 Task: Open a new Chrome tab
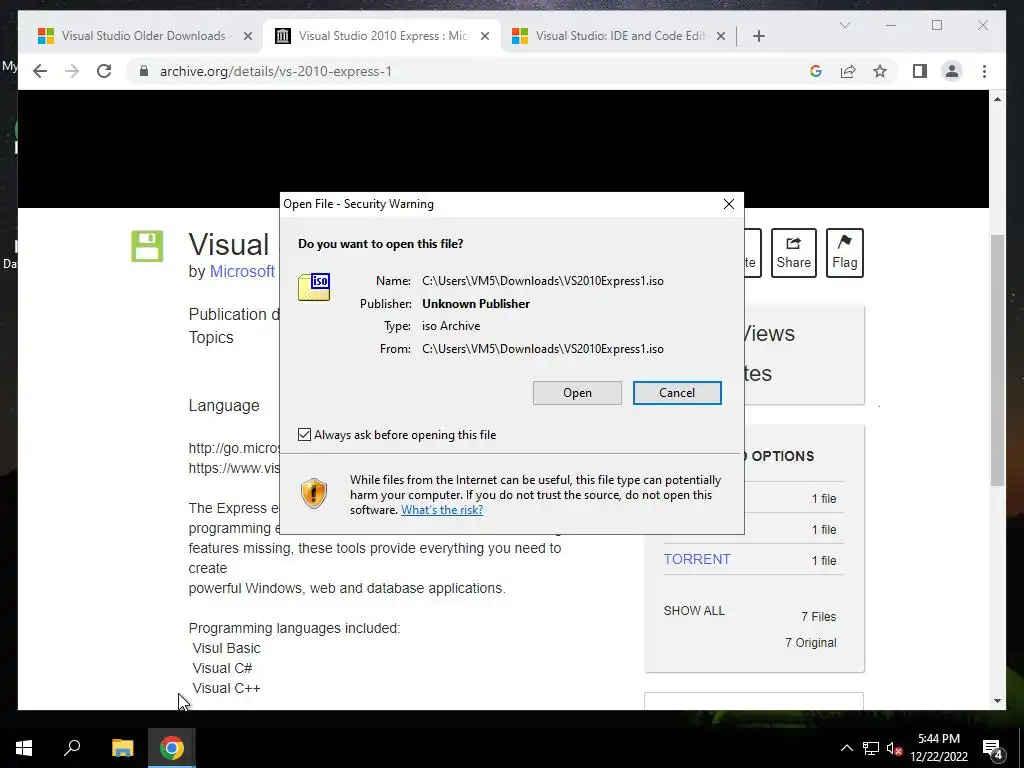tap(758, 36)
